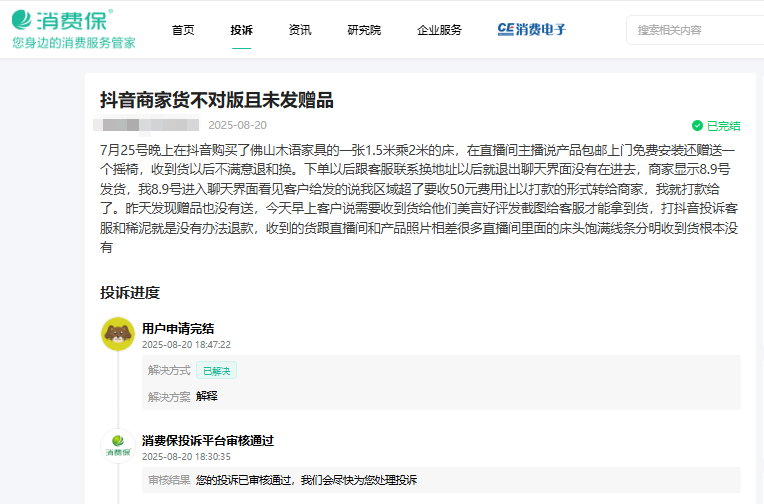This screenshot has height=504, width=764.
Task: Click the 解决方式 label
Action: [x=169, y=371]
